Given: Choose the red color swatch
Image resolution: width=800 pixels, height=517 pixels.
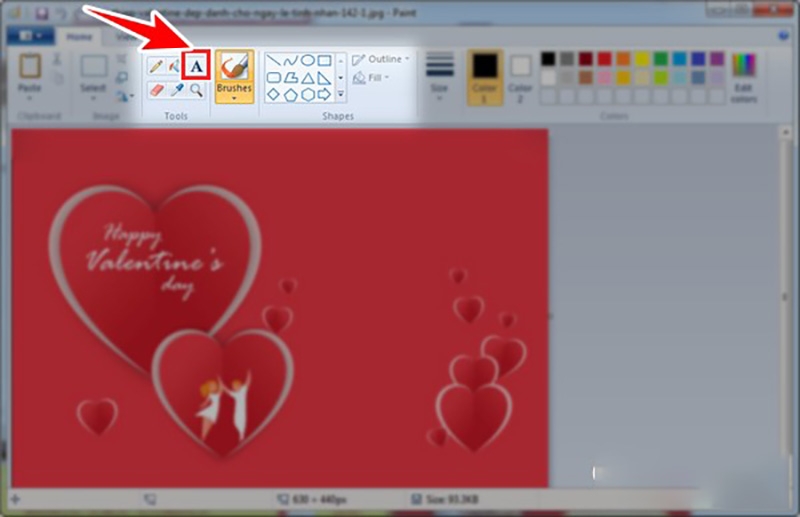Looking at the screenshot, I should pos(605,59).
